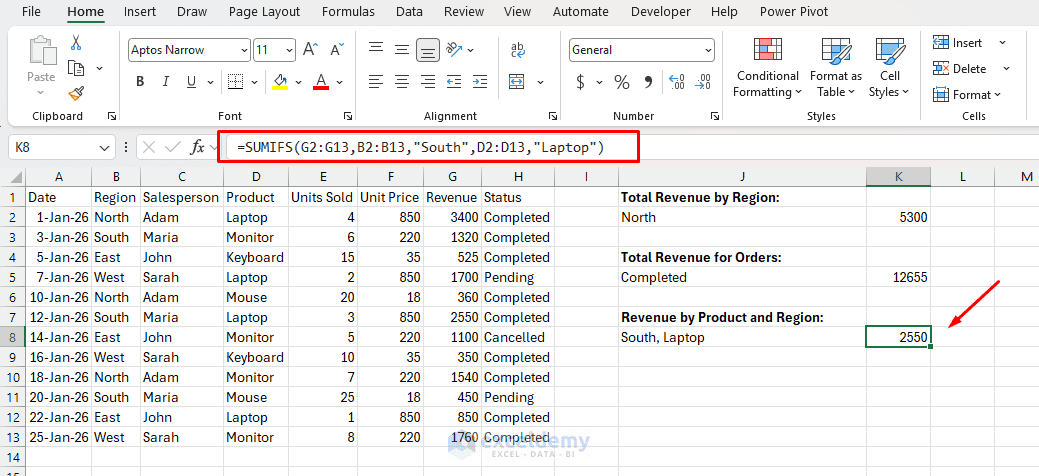Apply Percent style

coord(622,82)
